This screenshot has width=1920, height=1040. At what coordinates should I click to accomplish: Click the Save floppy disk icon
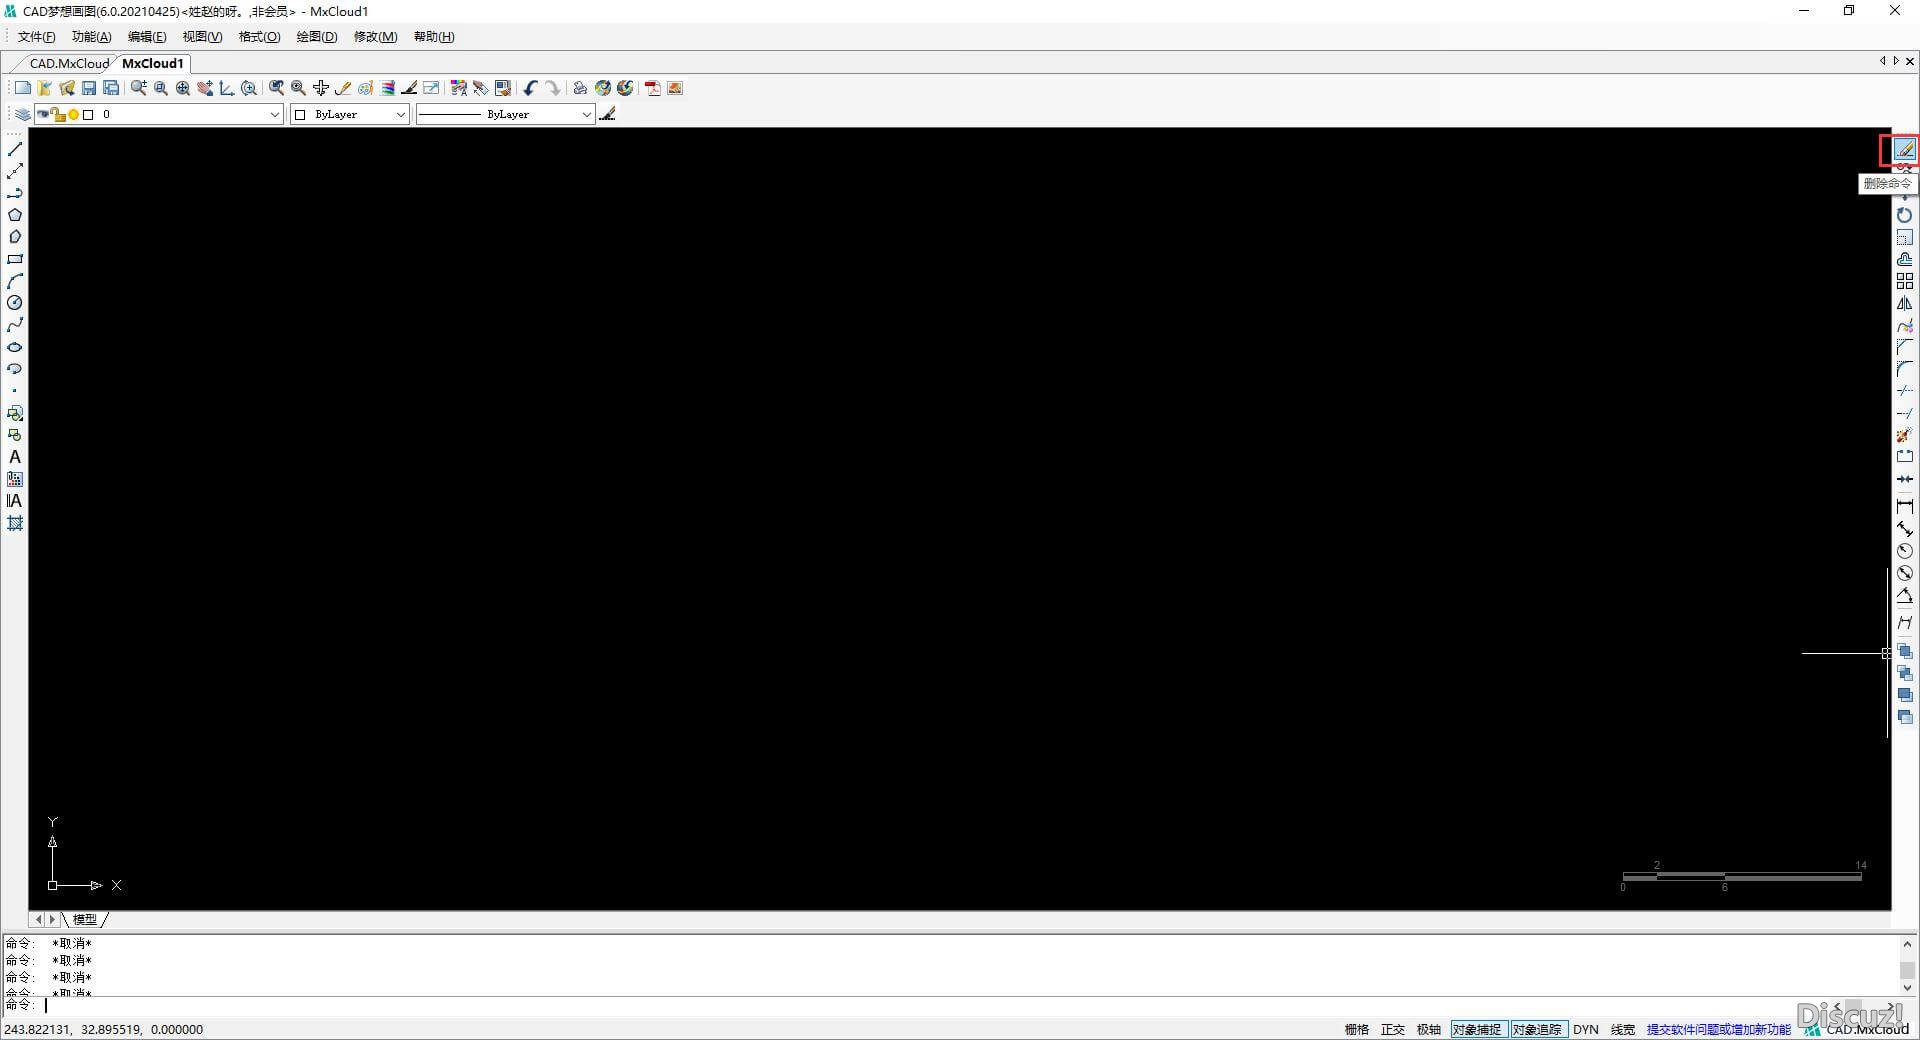click(x=89, y=88)
